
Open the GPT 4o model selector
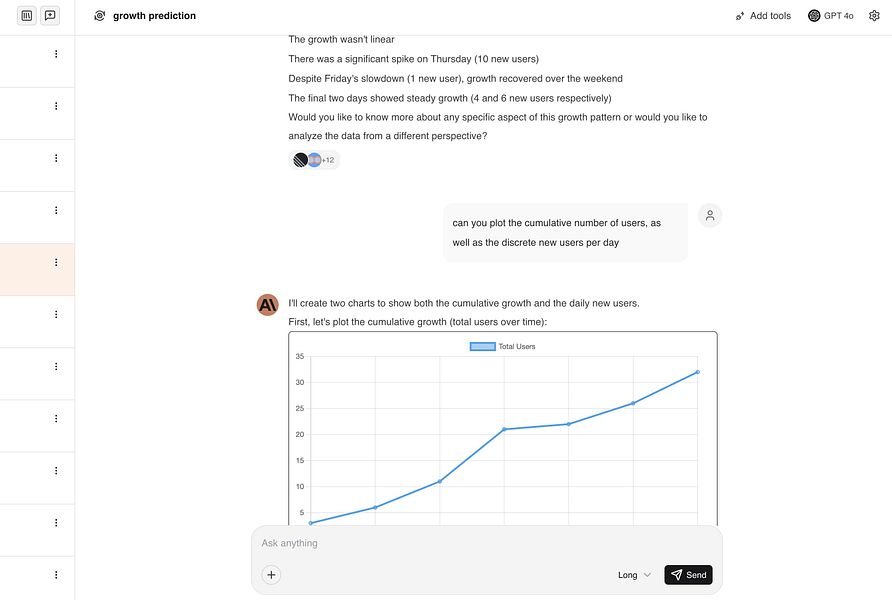click(830, 16)
